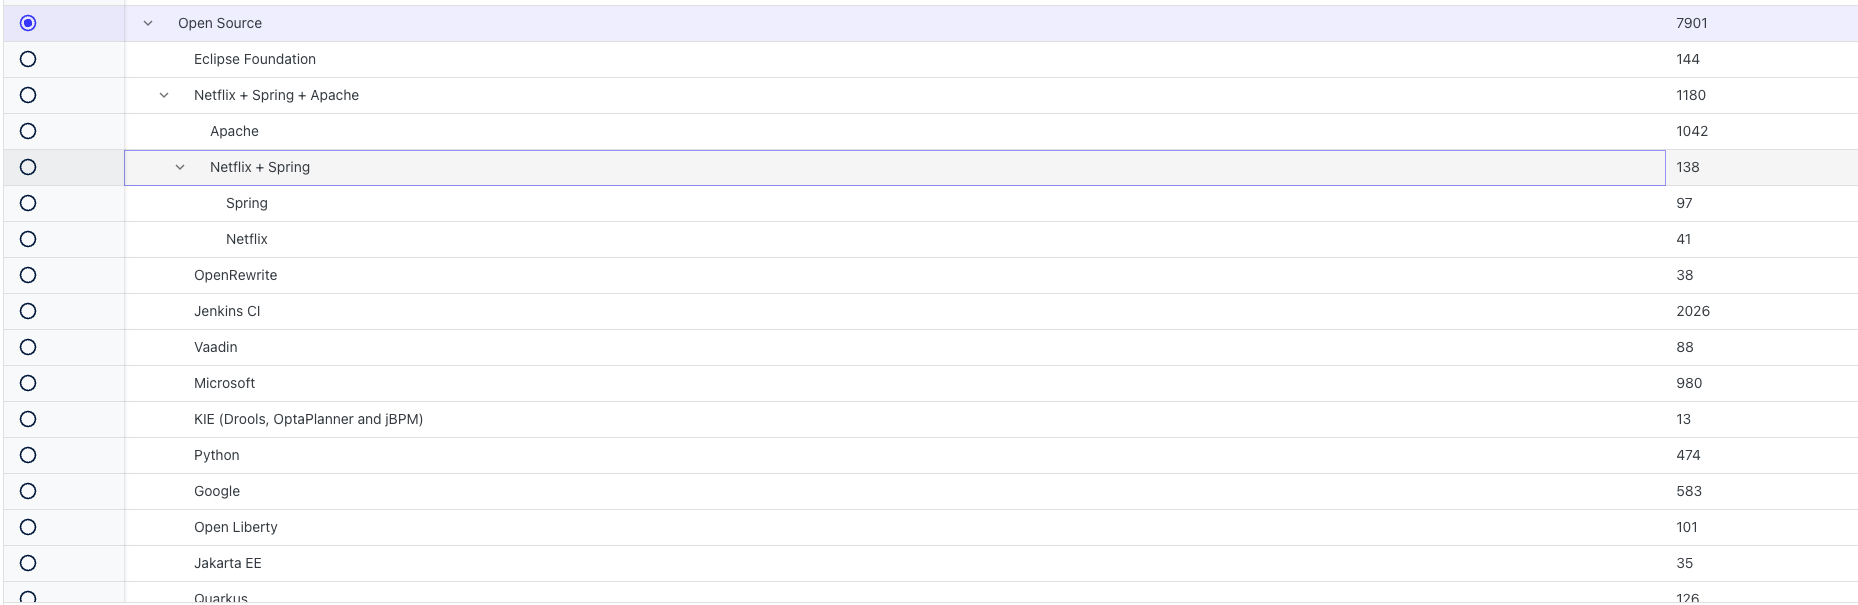Viewport: 1858px width, 605px height.
Task: Click the count 980 for Microsoft
Action: (1689, 383)
